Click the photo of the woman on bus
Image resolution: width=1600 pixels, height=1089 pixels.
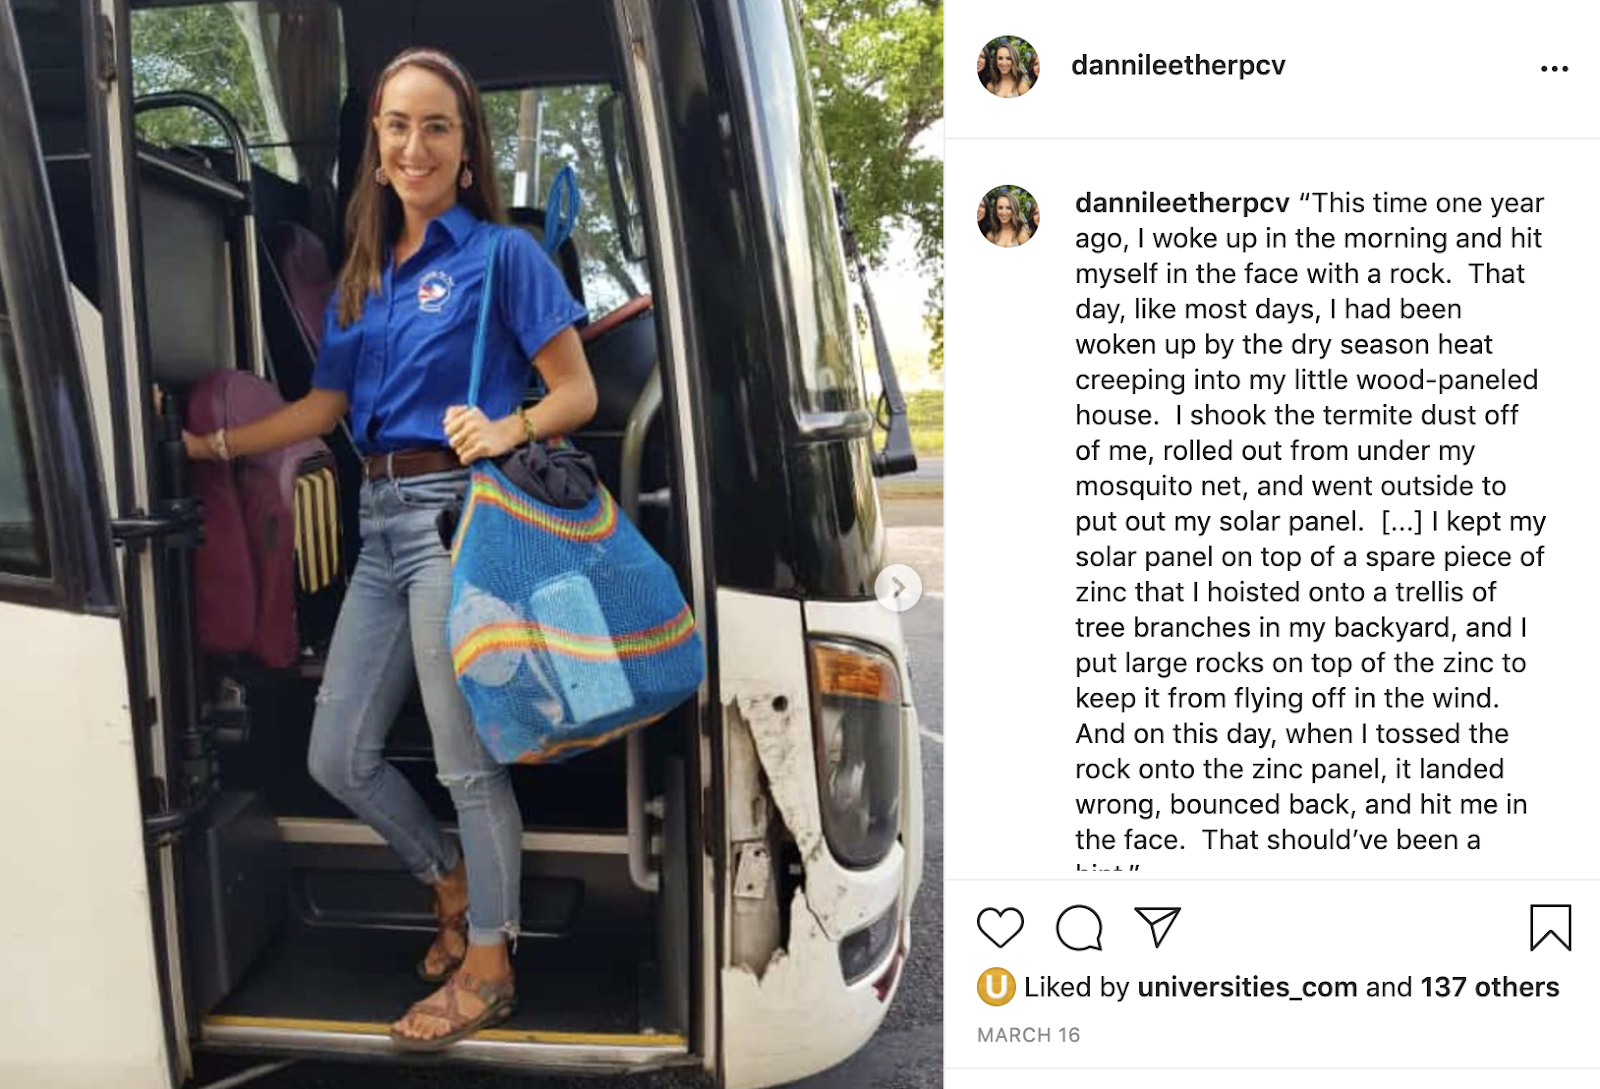point(471,544)
